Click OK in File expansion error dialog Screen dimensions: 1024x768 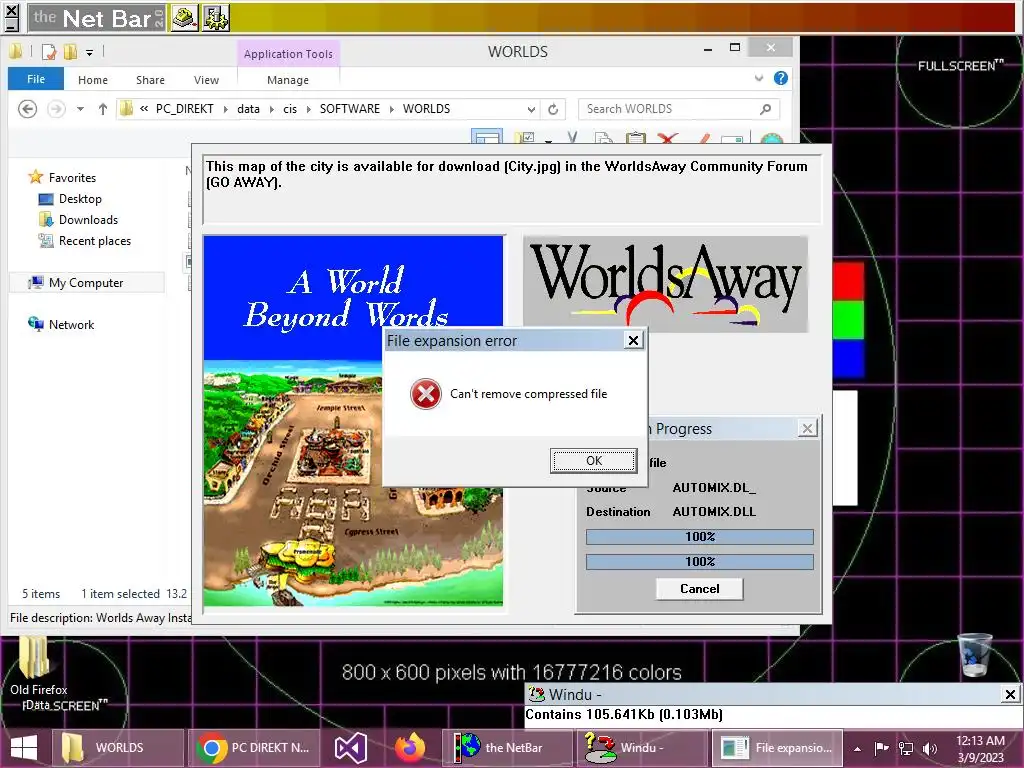[593, 460]
